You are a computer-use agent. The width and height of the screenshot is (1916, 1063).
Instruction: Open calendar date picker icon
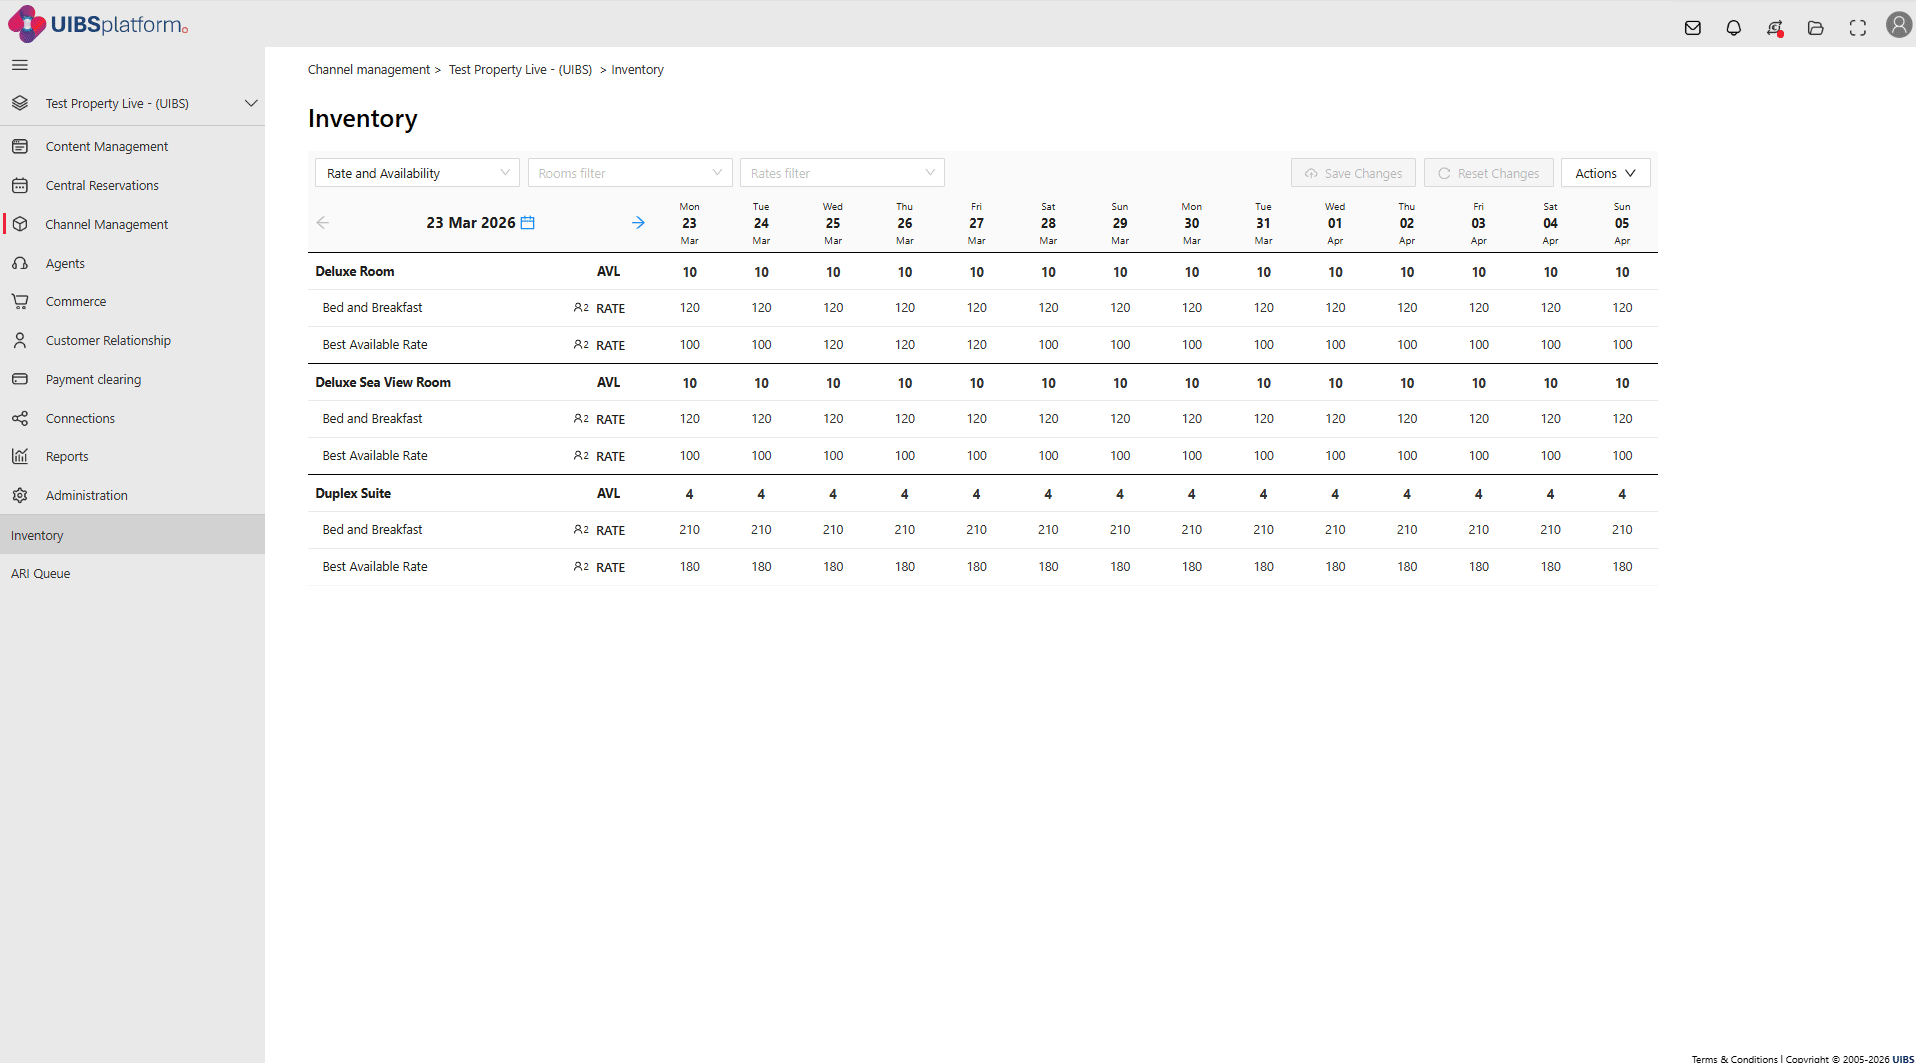tap(528, 222)
